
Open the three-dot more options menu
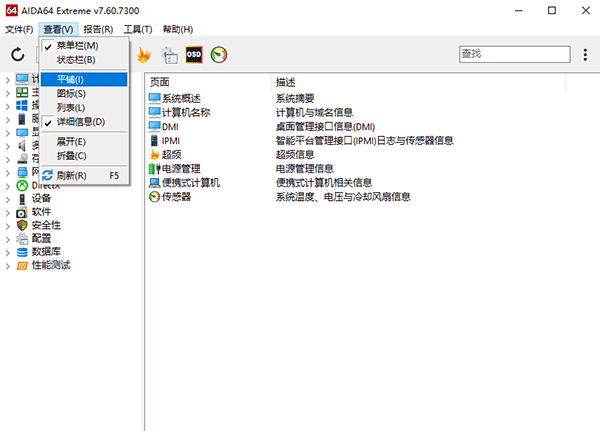585,55
